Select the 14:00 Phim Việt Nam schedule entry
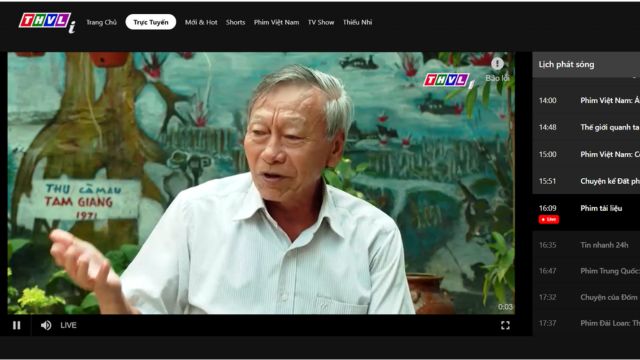640x360 pixels. (586, 100)
